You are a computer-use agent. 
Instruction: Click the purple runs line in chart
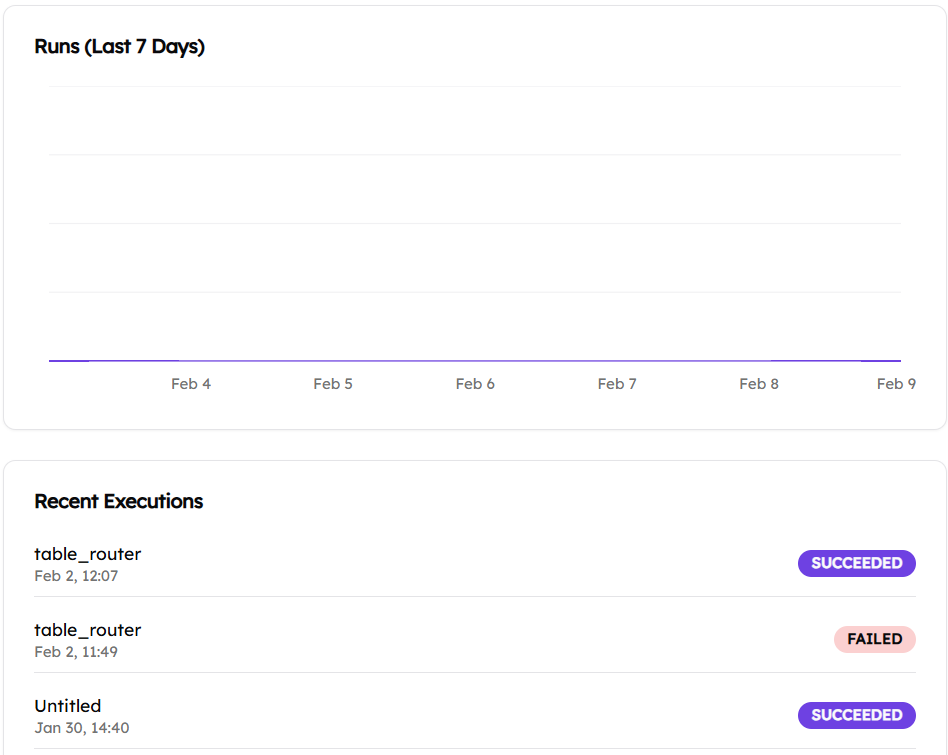click(475, 360)
